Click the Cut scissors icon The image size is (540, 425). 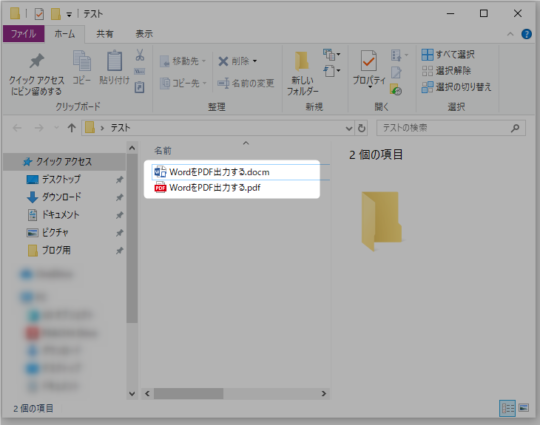pyautogui.click(x=139, y=55)
